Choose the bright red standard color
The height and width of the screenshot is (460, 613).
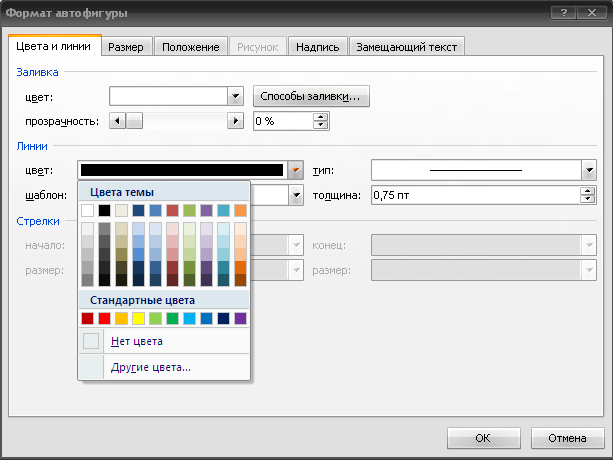pos(104,319)
